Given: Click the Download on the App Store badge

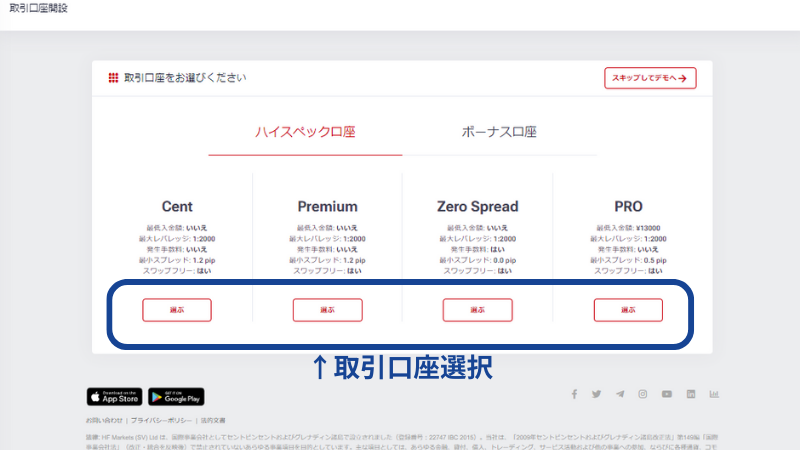Looking at the screenshot, I should tap(114, 397).
